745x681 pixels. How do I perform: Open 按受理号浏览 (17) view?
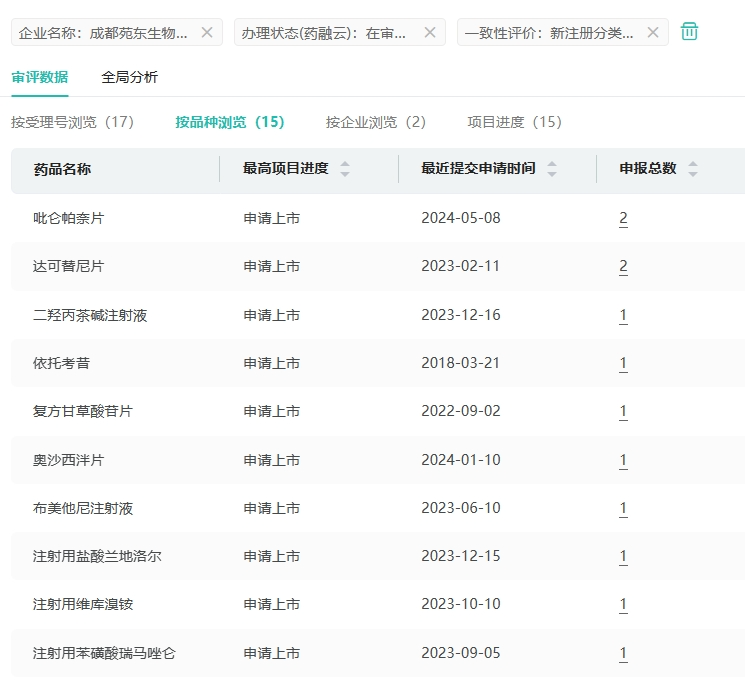tap(72, 122)
